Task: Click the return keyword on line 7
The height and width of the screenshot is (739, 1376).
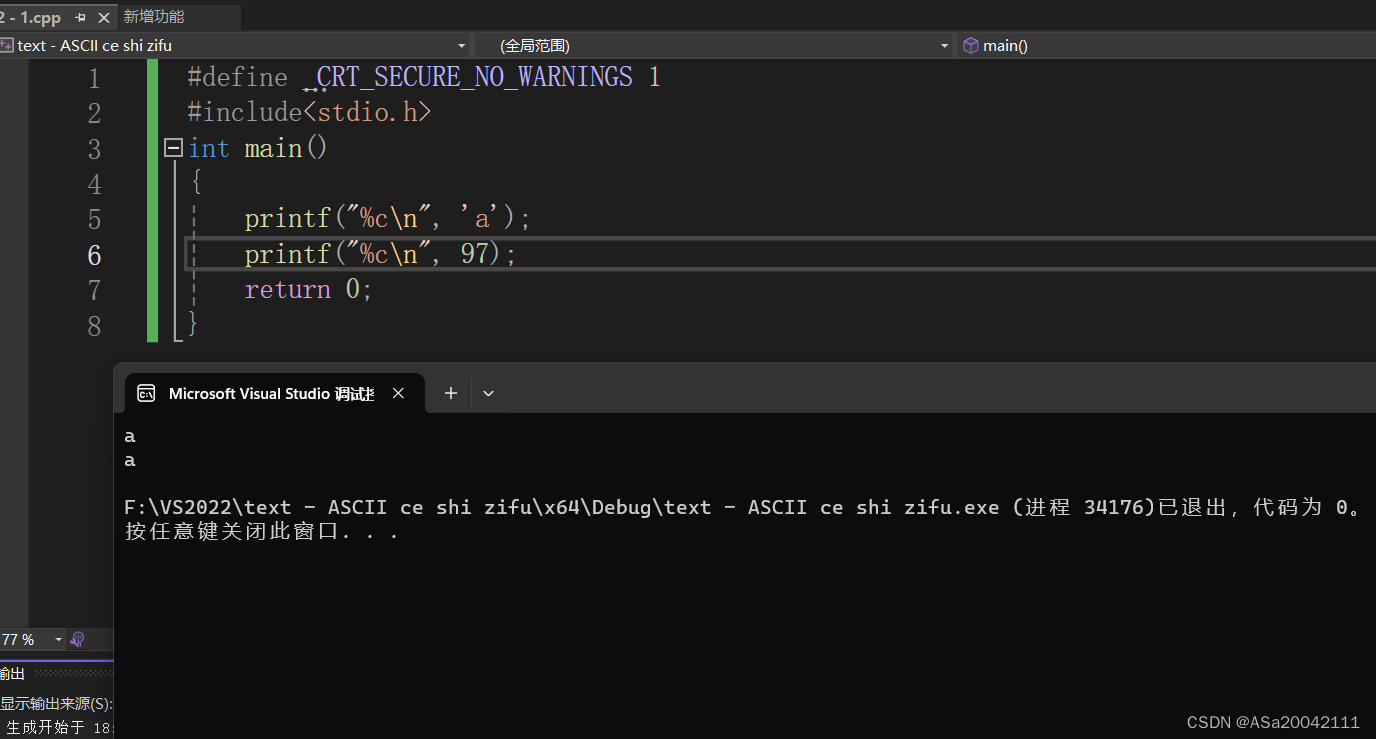Action: point(288,289)
